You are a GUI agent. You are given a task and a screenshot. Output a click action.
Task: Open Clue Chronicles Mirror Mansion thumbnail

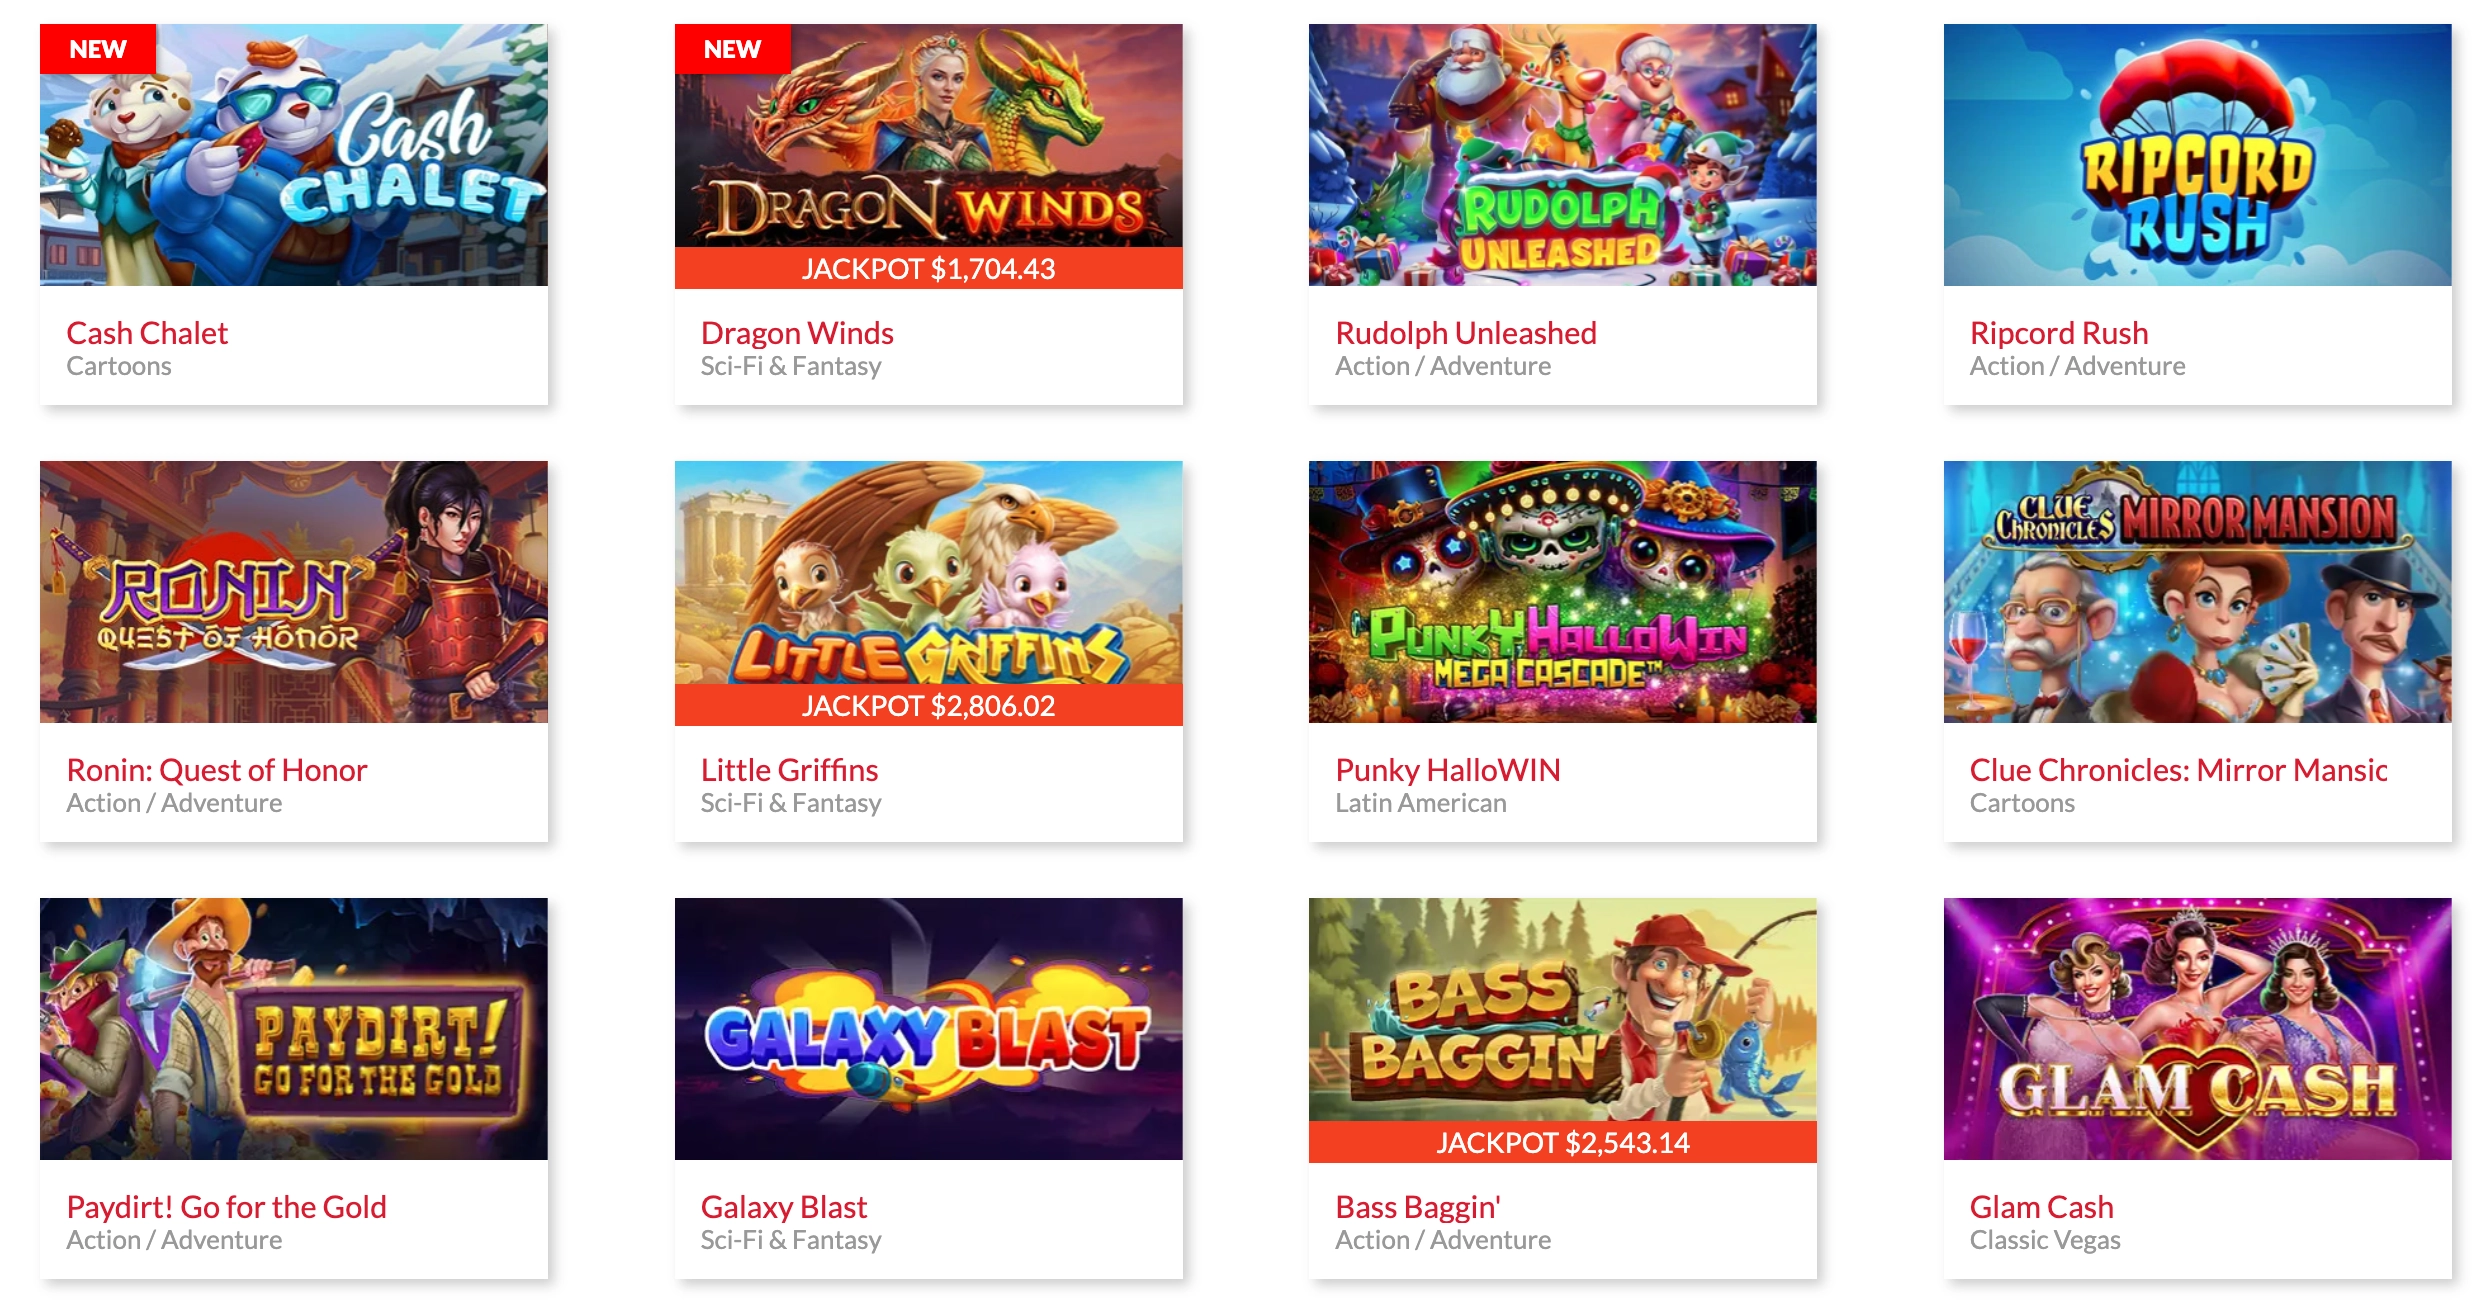coord(2197,592)
